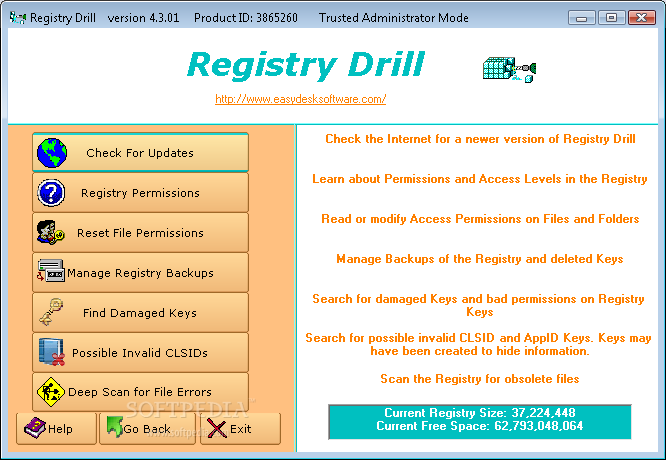Viewport: 666px width, 460px height.
Task: Click the Registry Drill title bar app icon
Action: [18, 18]
